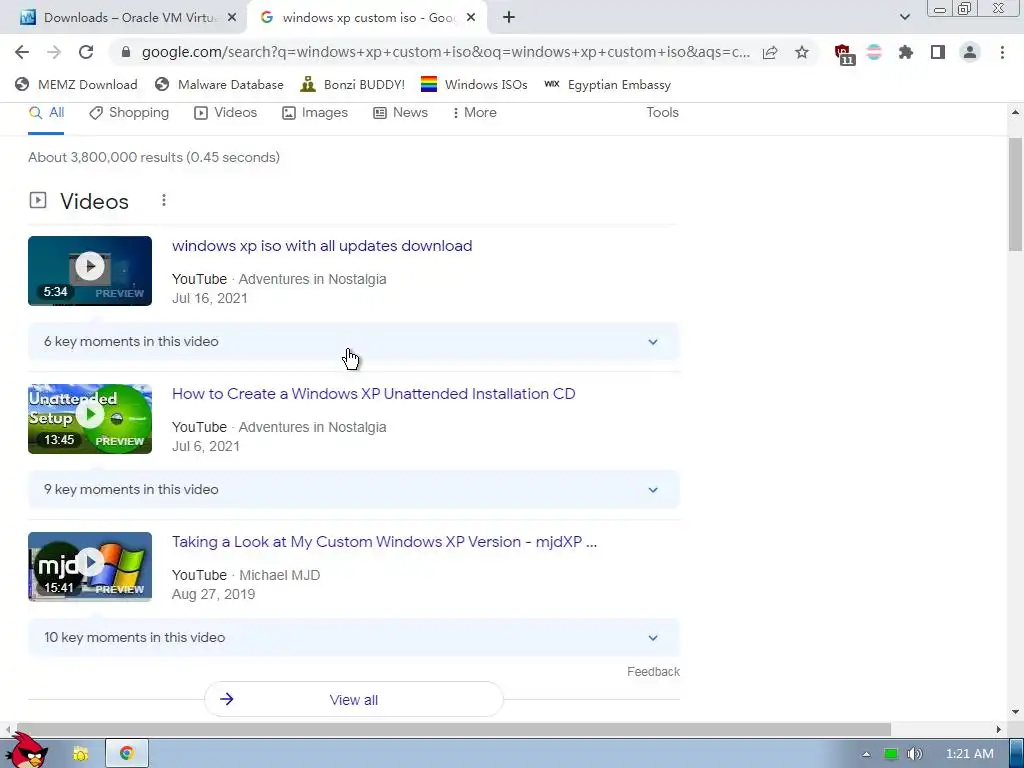Switch to Images results
1024x768 pixels.
315,112
